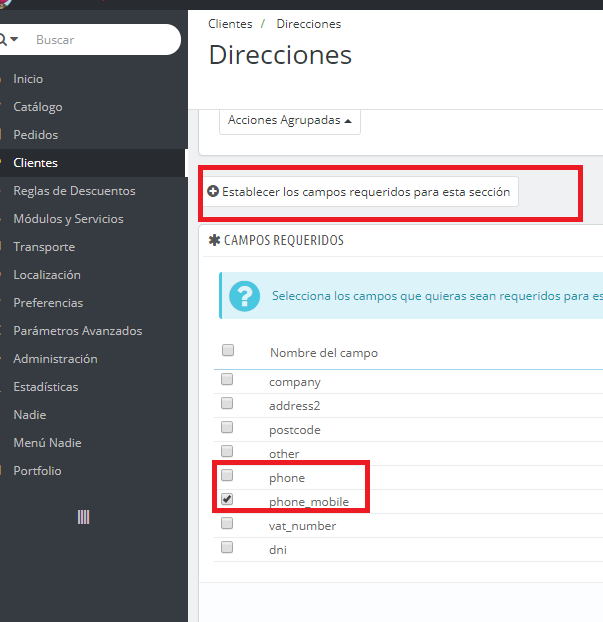Go to the Transporte section
The image size is (603, 622).
point(44,247)
